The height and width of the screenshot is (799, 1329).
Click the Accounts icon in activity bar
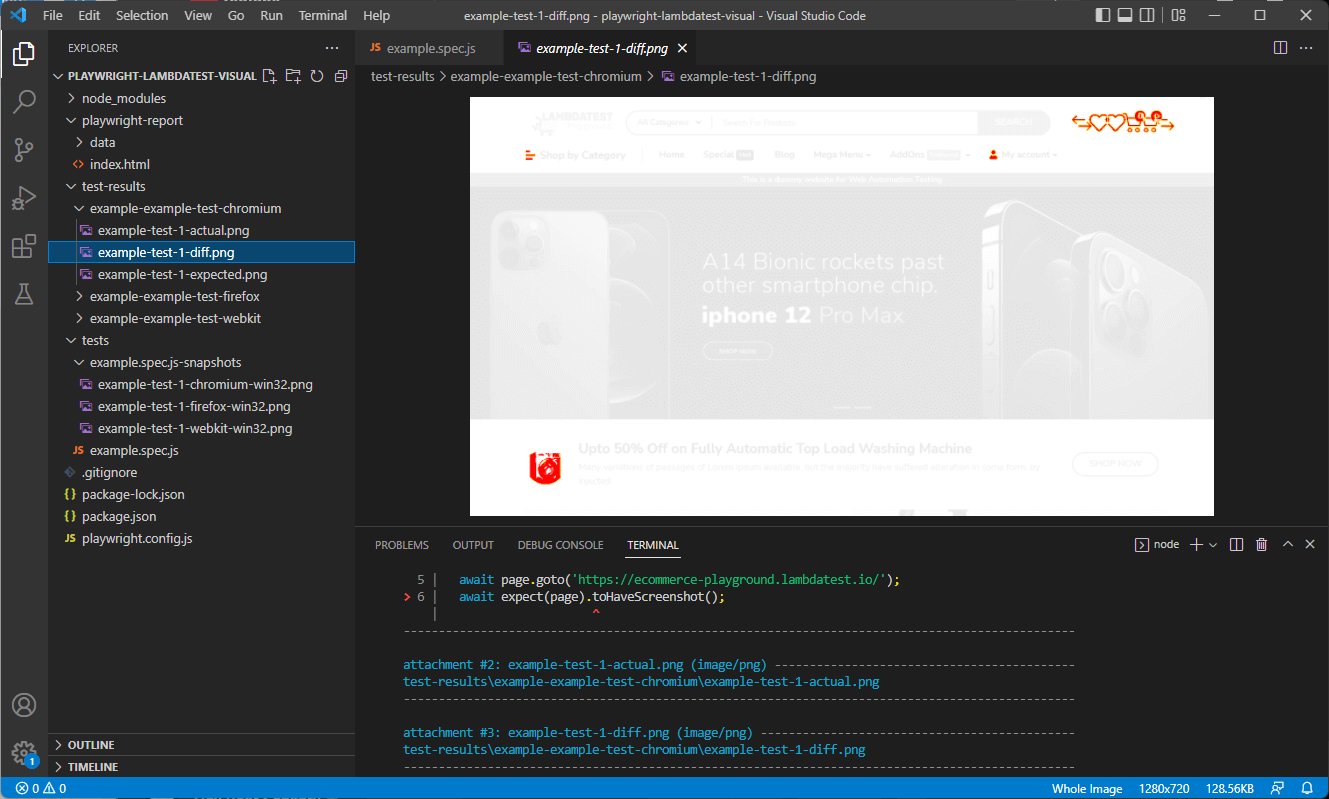[24, 705]
